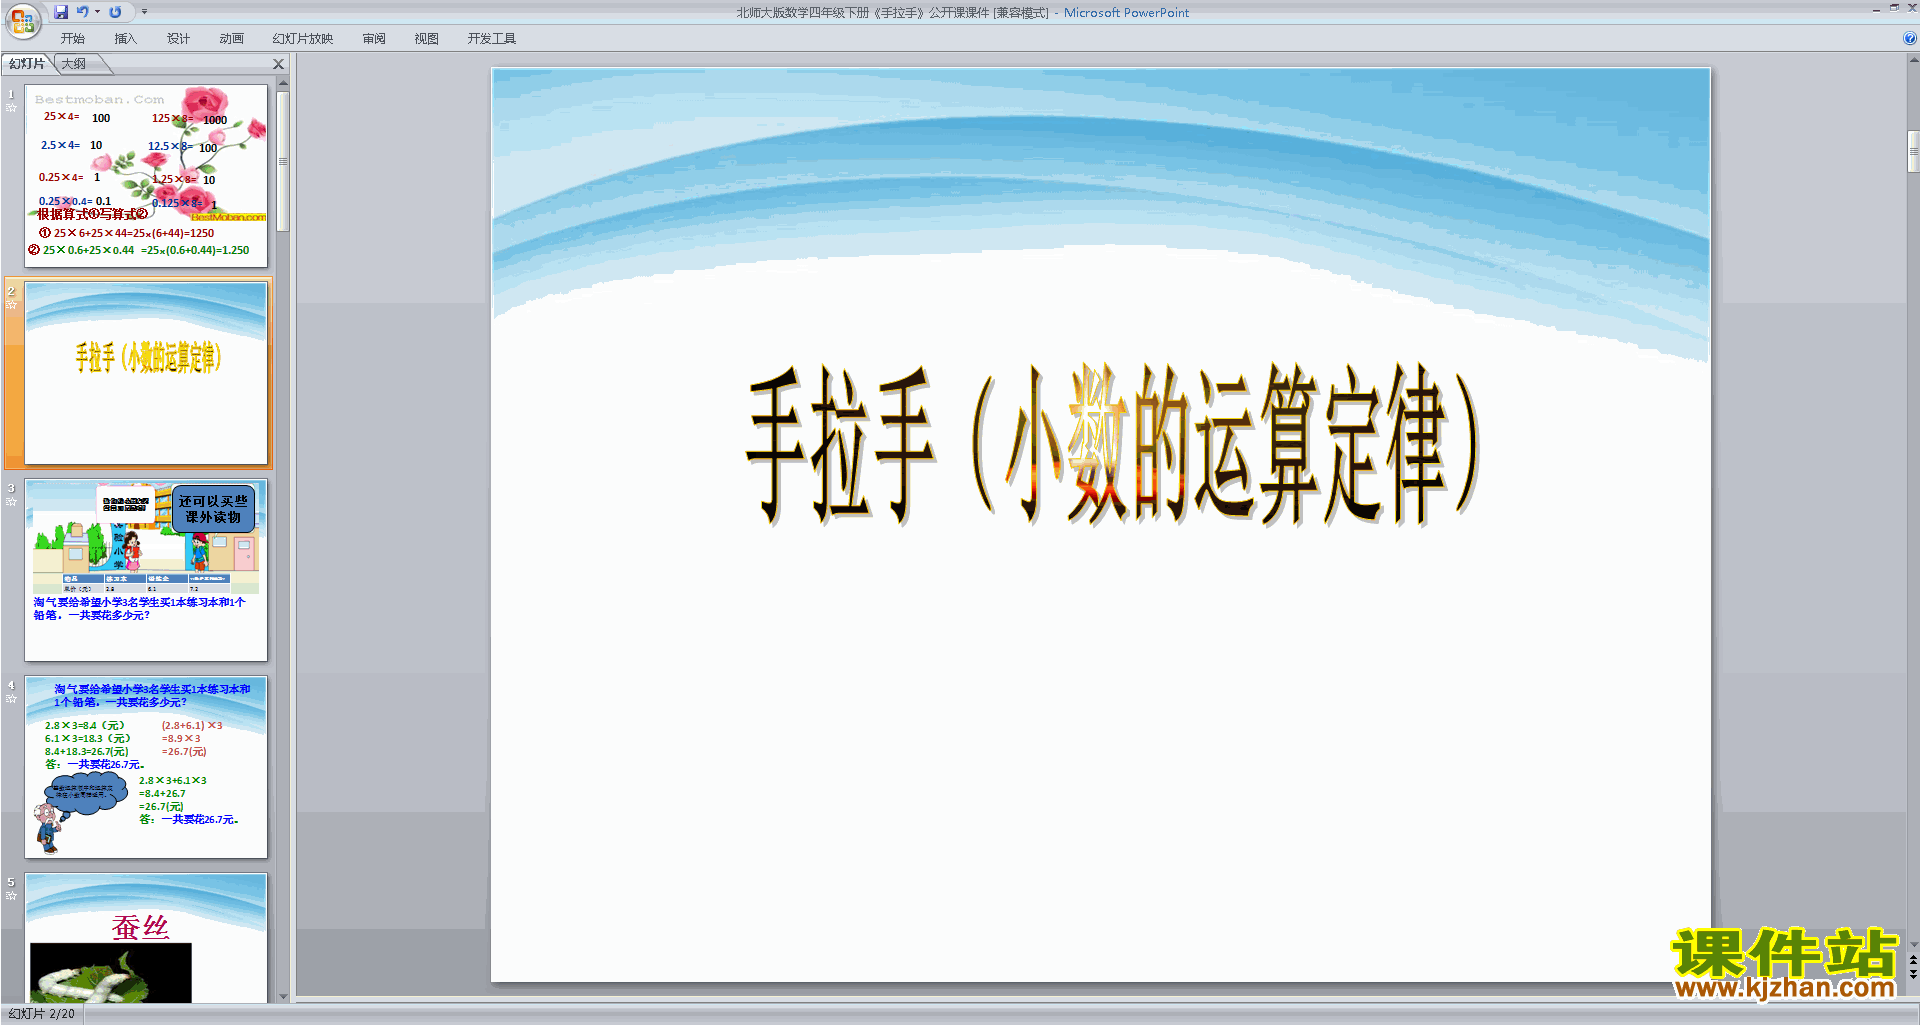Restore down the PowerPoint window
This screenshot has height=1025, width=1920.
coord(1894,8)
